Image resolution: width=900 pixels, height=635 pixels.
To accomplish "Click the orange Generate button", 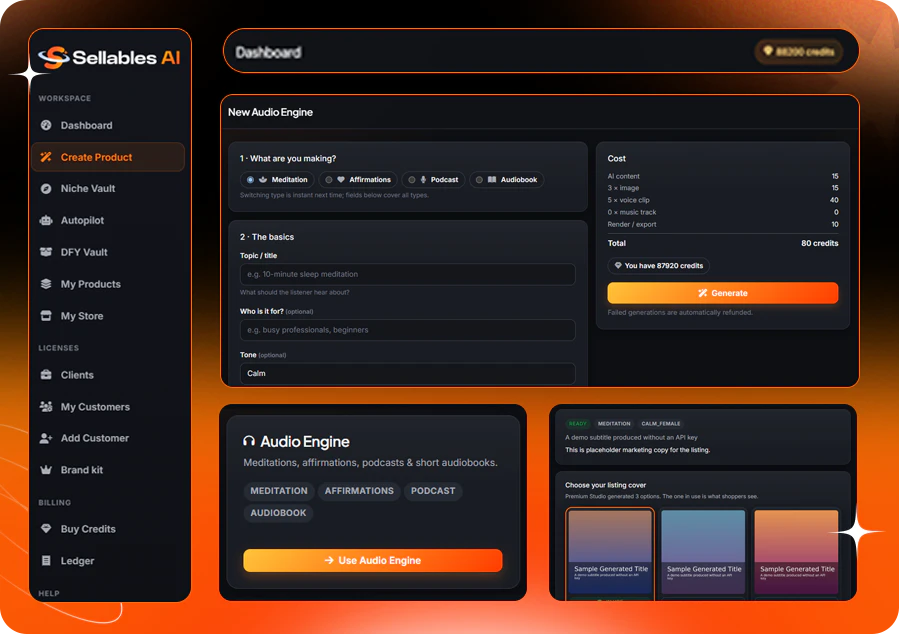I will pos(723,293).
